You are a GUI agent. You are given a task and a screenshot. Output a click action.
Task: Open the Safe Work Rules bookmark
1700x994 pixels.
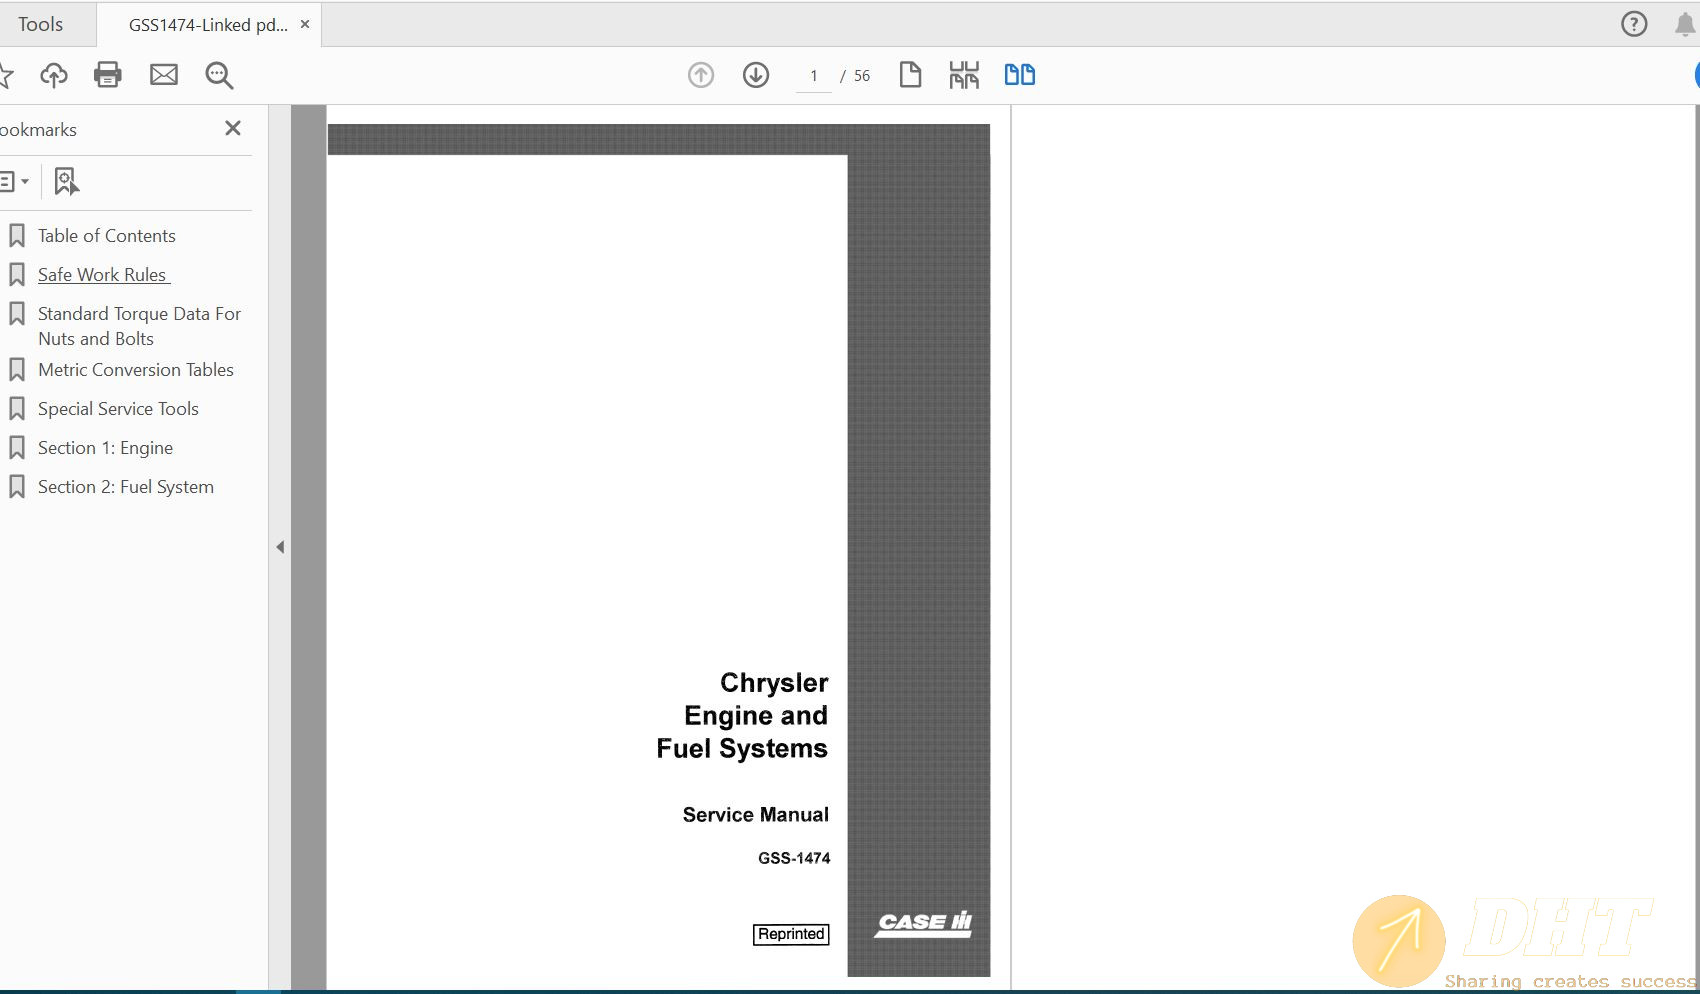tap(102, 275)
